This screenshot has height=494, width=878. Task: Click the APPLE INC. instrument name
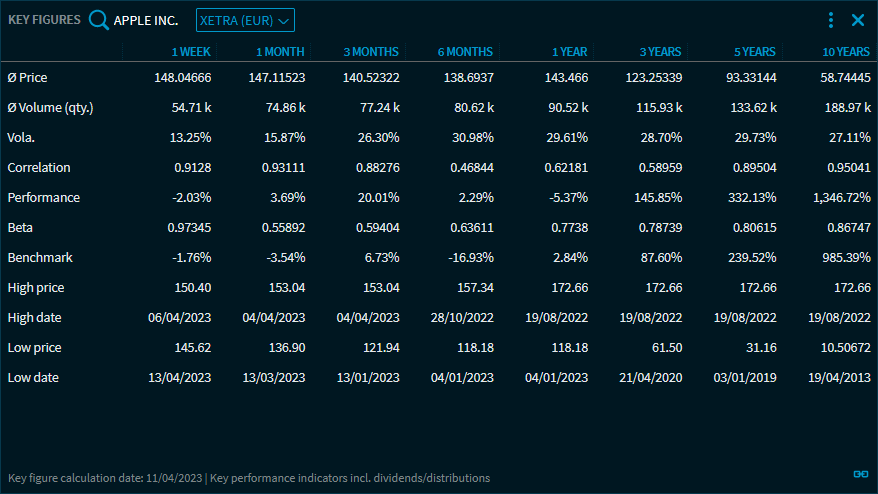[147, 20]
